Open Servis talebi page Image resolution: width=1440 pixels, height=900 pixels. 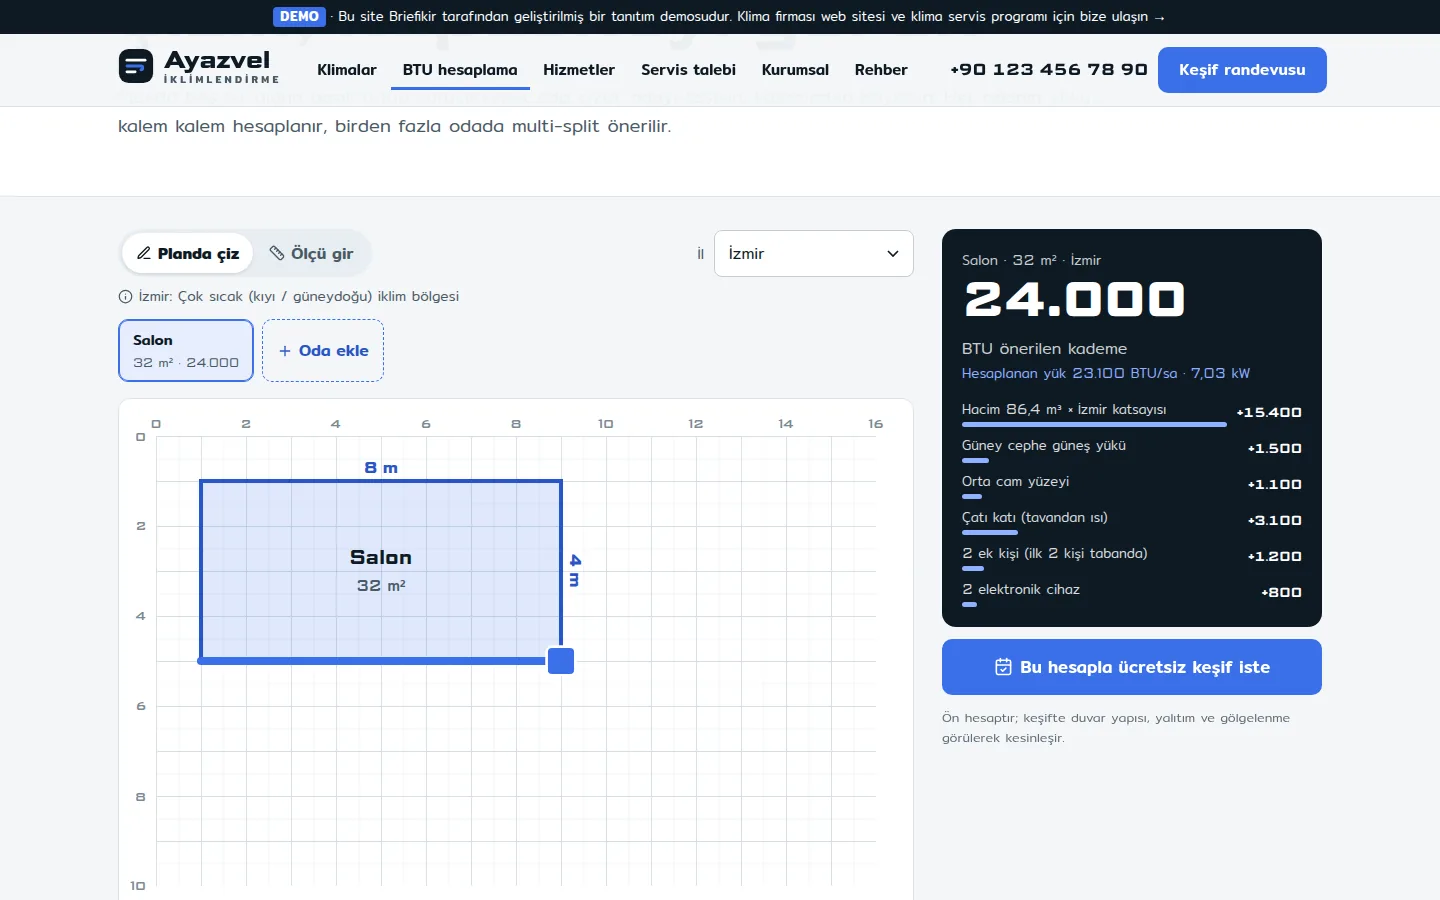(688, 70)
